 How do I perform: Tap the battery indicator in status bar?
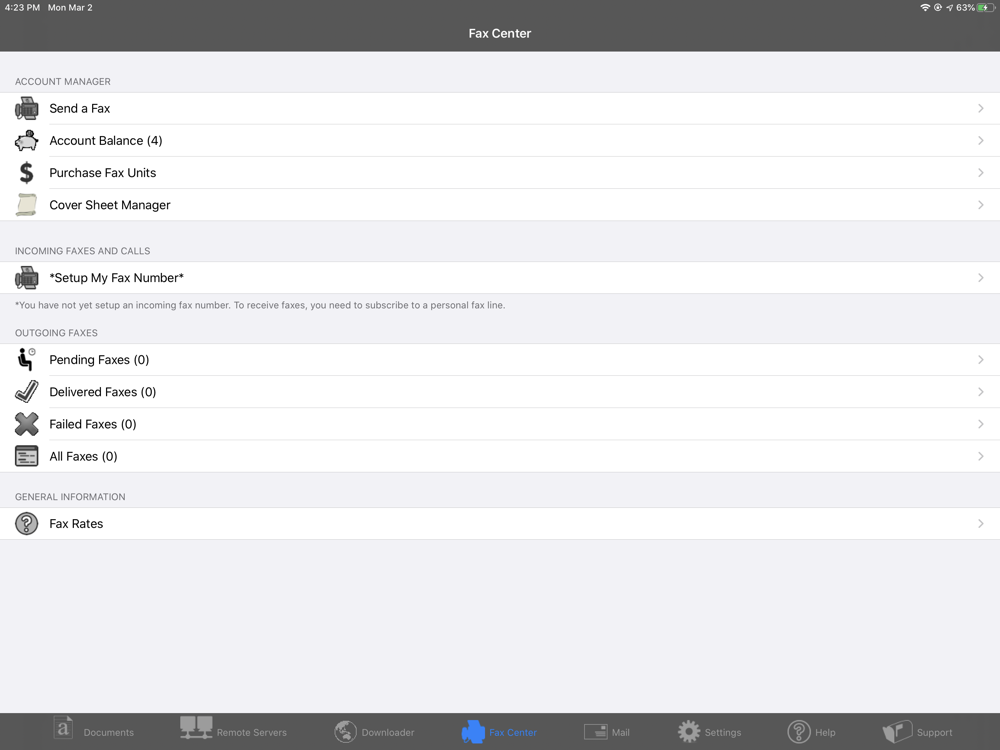point(986,8)
